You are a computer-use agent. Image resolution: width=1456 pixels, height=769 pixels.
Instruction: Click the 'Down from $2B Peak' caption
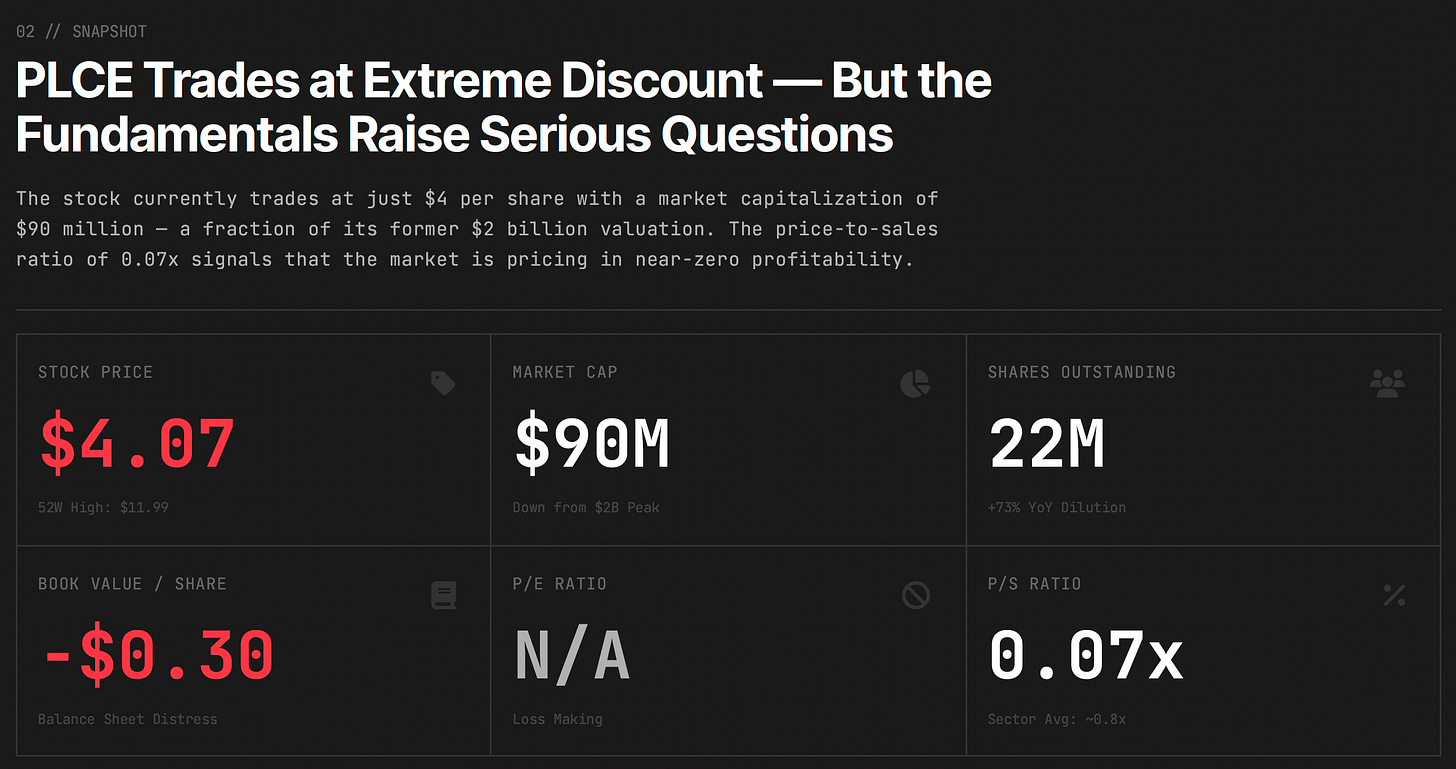pyautogui.click(x=586, y=507)
